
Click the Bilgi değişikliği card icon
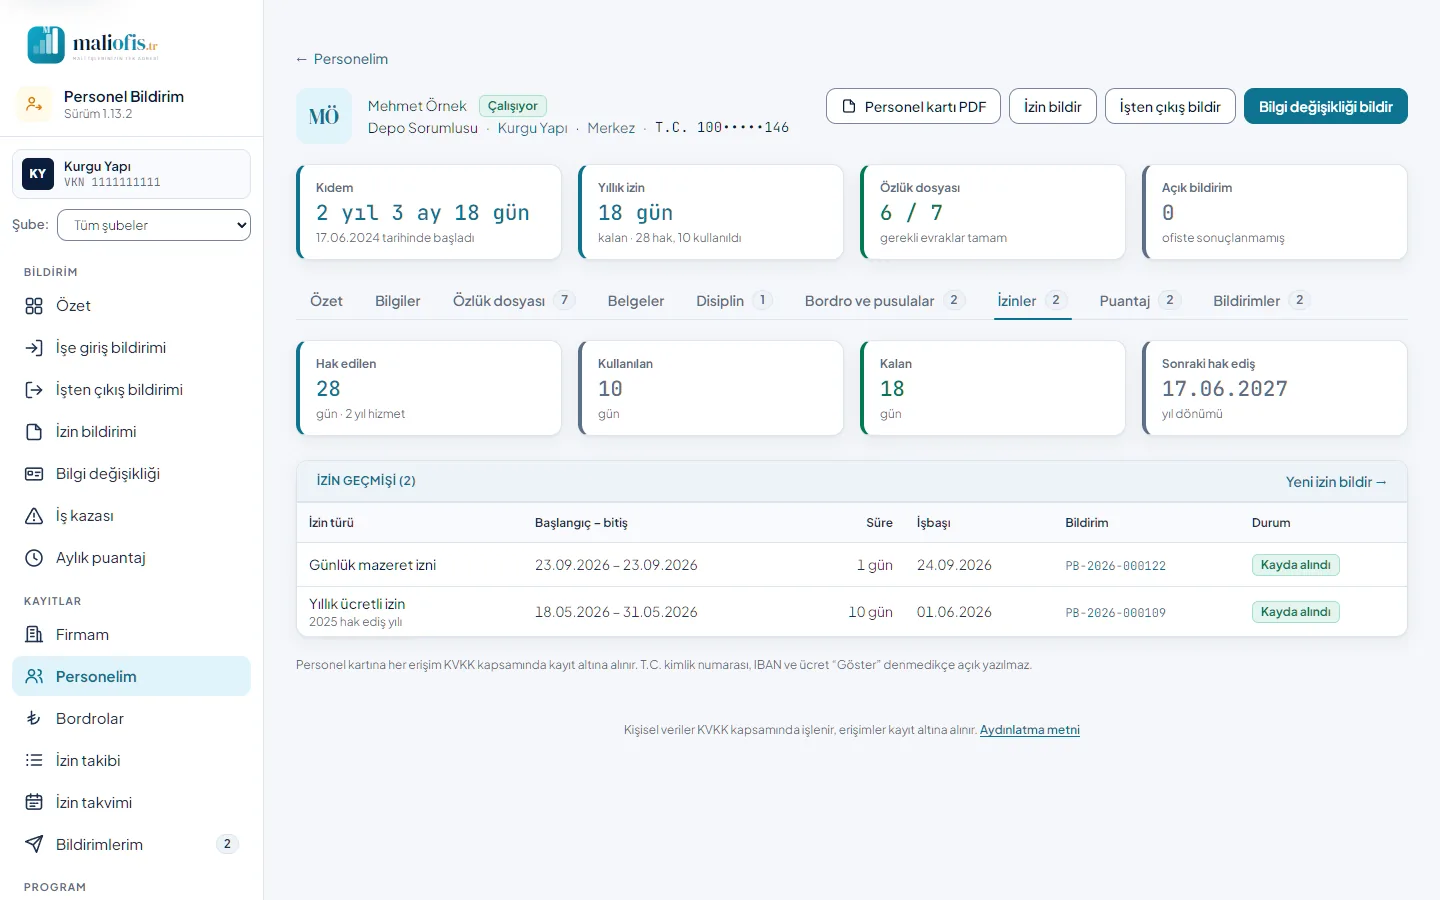pos(34,474)
